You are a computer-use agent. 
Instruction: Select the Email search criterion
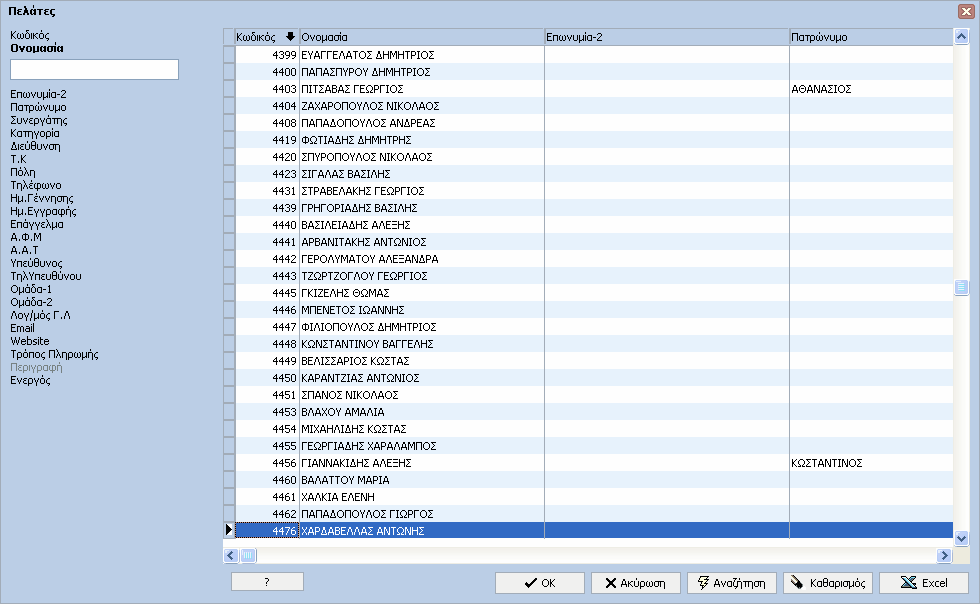(x=22, y=328)
